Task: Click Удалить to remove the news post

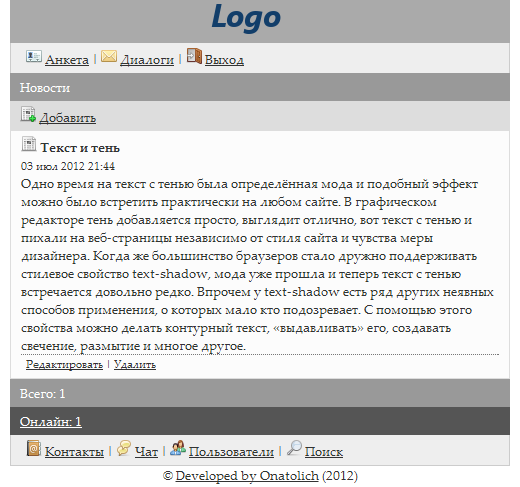Action: pos(135,364)
